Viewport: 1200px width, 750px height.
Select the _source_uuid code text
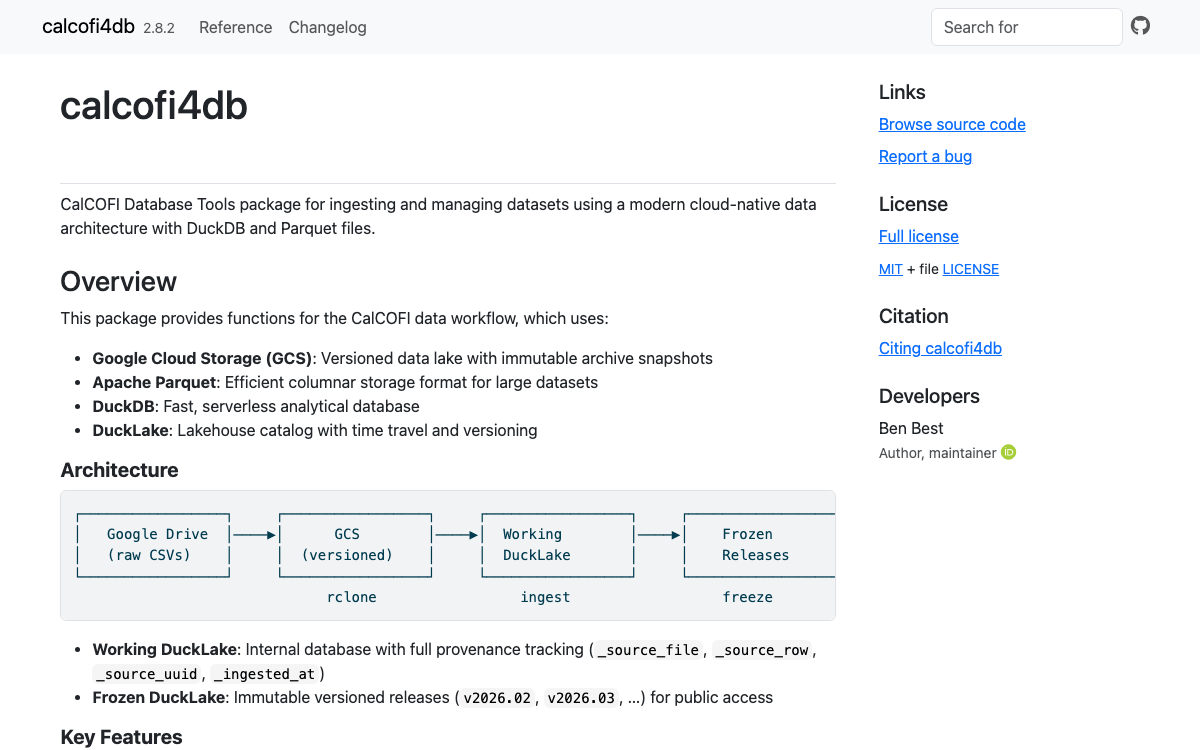[146, 674]
